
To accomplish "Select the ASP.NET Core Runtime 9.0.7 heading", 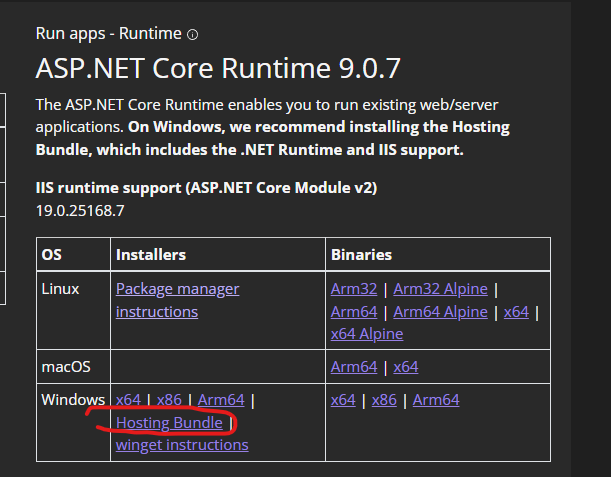I will coord(218,69).
